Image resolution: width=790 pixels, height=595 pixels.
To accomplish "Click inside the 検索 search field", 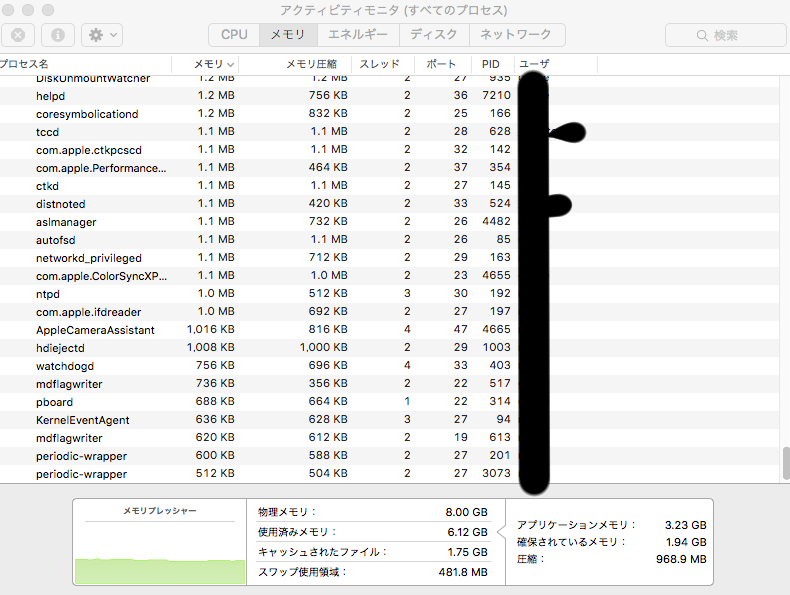I will pos(727,35).
